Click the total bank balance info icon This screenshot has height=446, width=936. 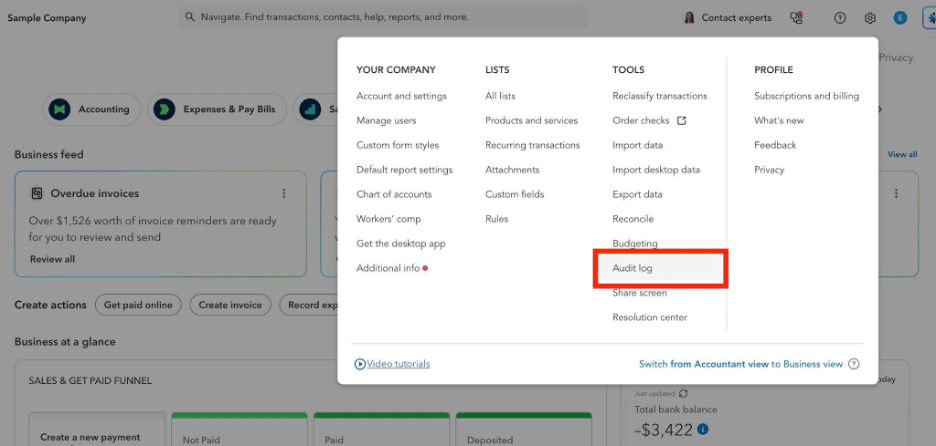tap(703, 429)
